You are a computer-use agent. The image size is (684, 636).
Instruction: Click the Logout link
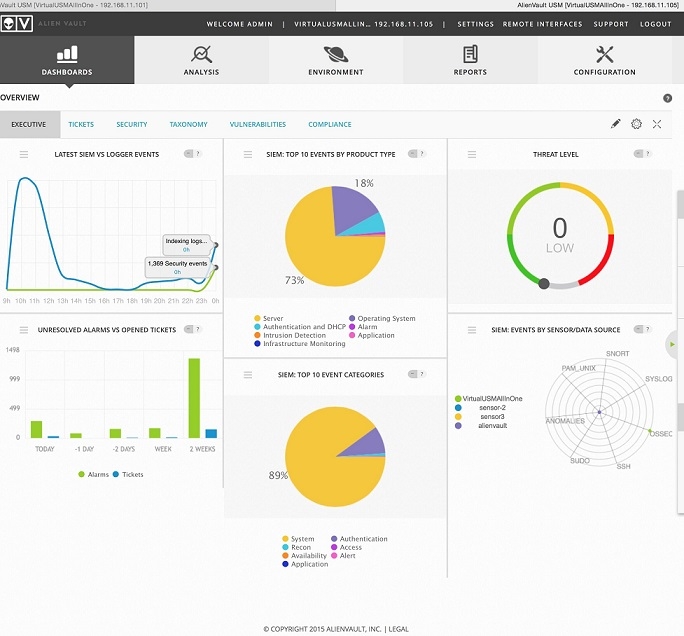point(656,24)
